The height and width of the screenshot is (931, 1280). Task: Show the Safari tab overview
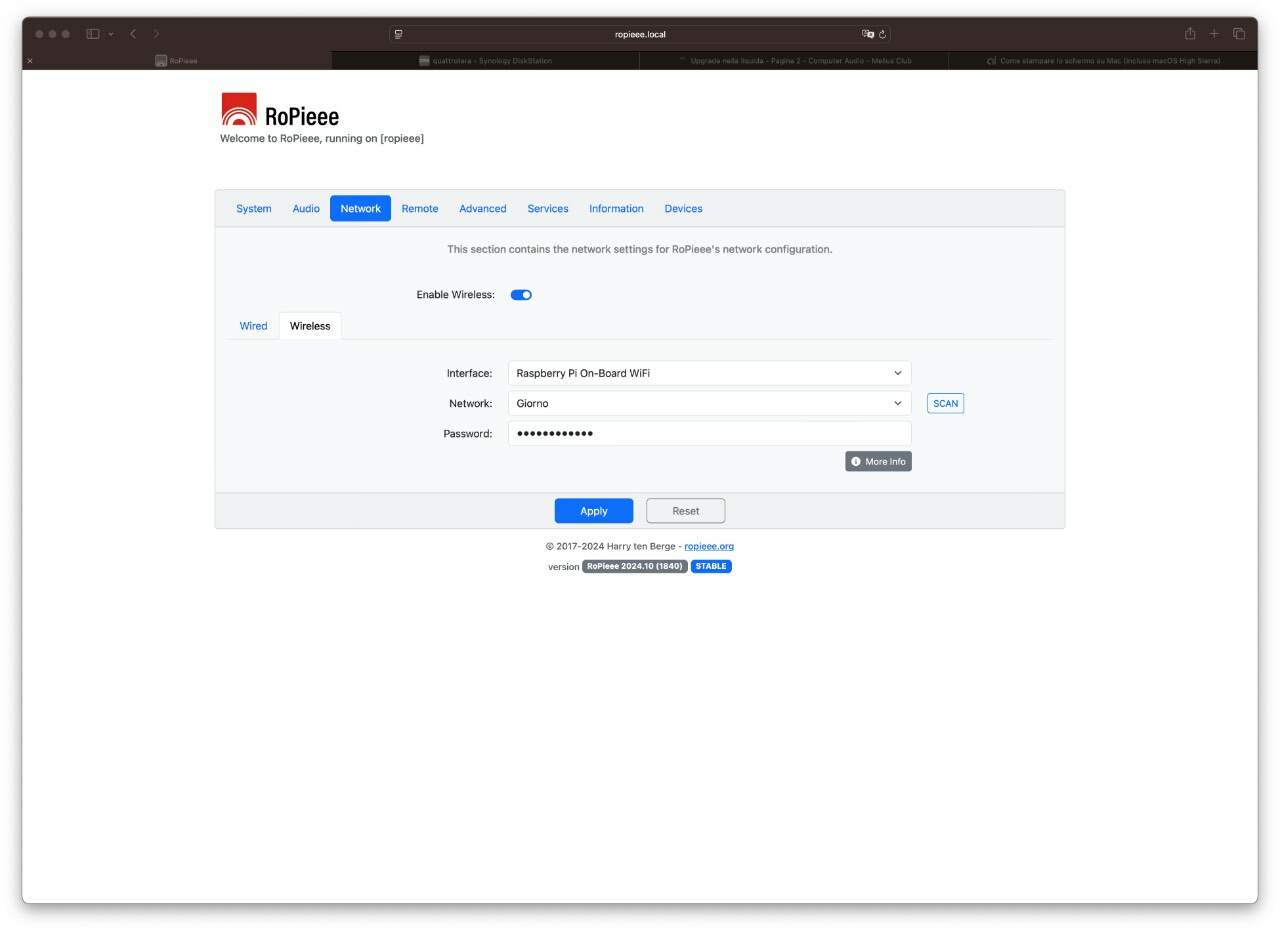pos(1238,34)
